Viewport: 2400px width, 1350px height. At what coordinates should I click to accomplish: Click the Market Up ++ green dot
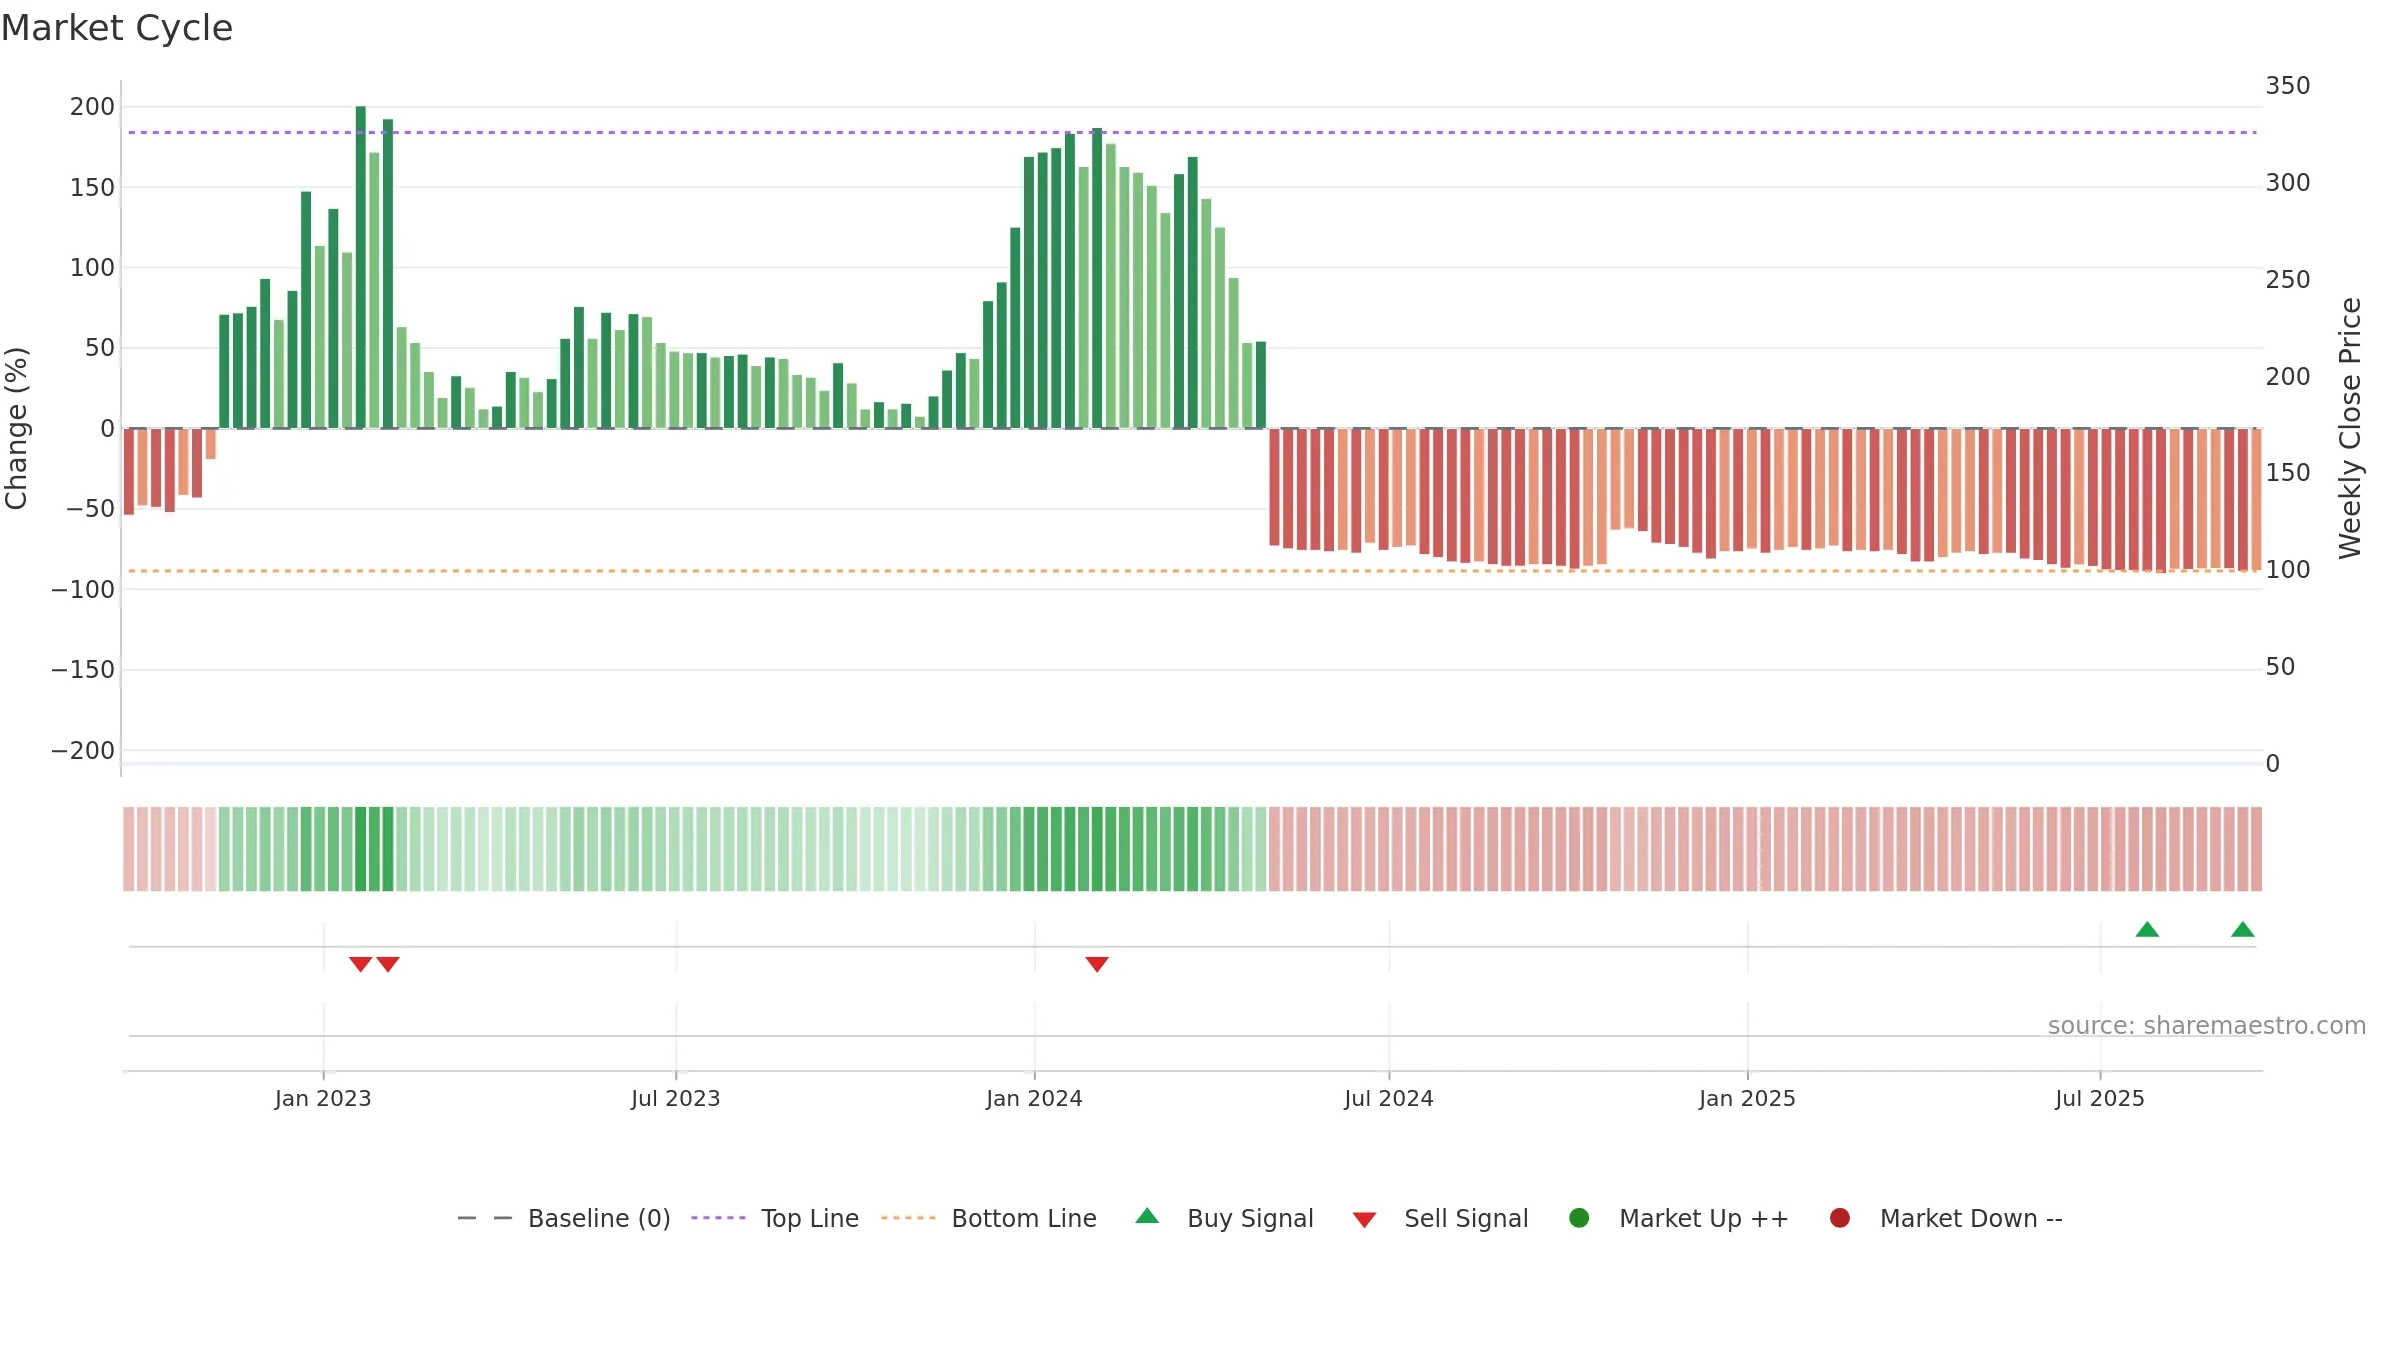tap(1579, 1218)
